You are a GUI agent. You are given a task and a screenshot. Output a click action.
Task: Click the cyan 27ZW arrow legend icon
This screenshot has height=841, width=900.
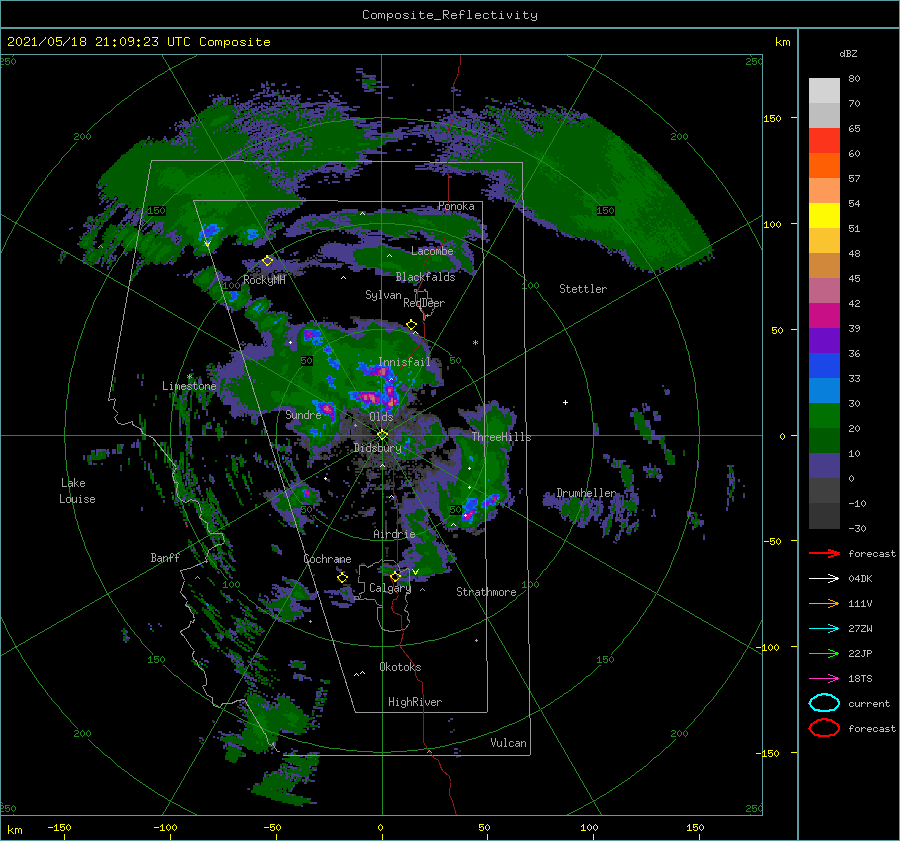point(824,629)
